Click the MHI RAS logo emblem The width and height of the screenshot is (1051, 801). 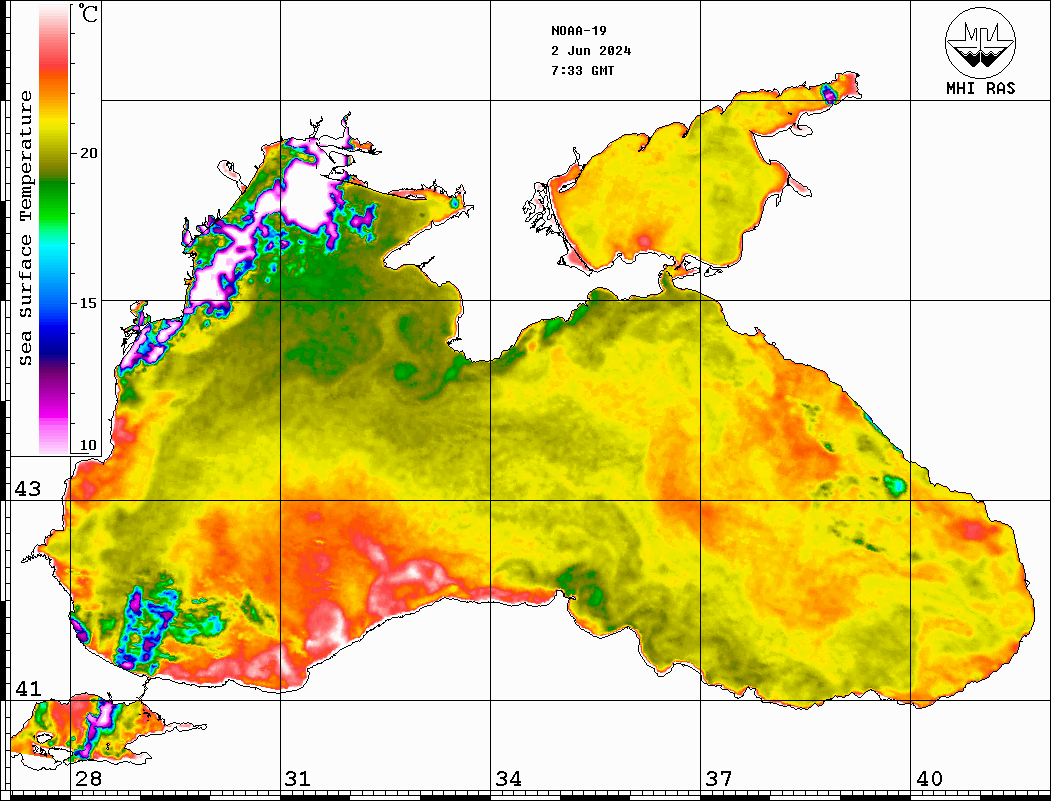(x=980, y=42)
